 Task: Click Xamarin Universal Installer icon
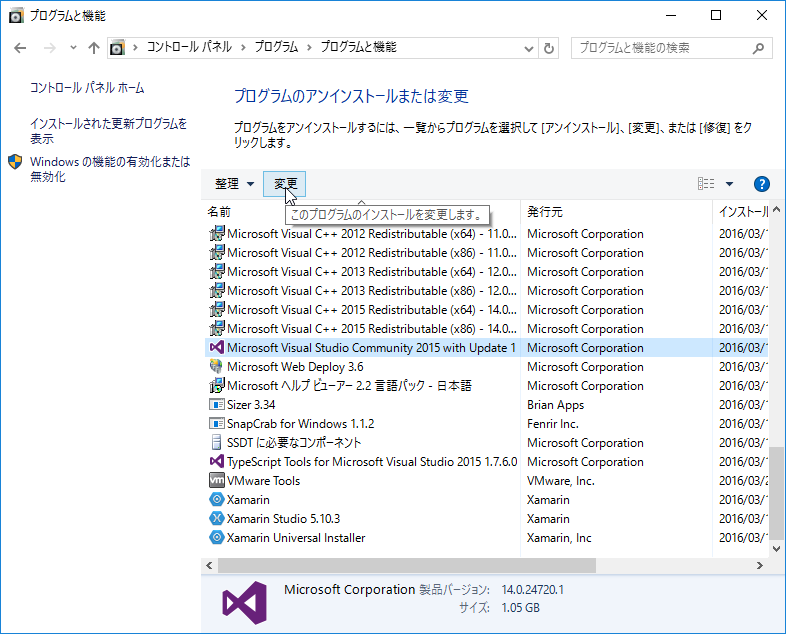pos(217,537)
